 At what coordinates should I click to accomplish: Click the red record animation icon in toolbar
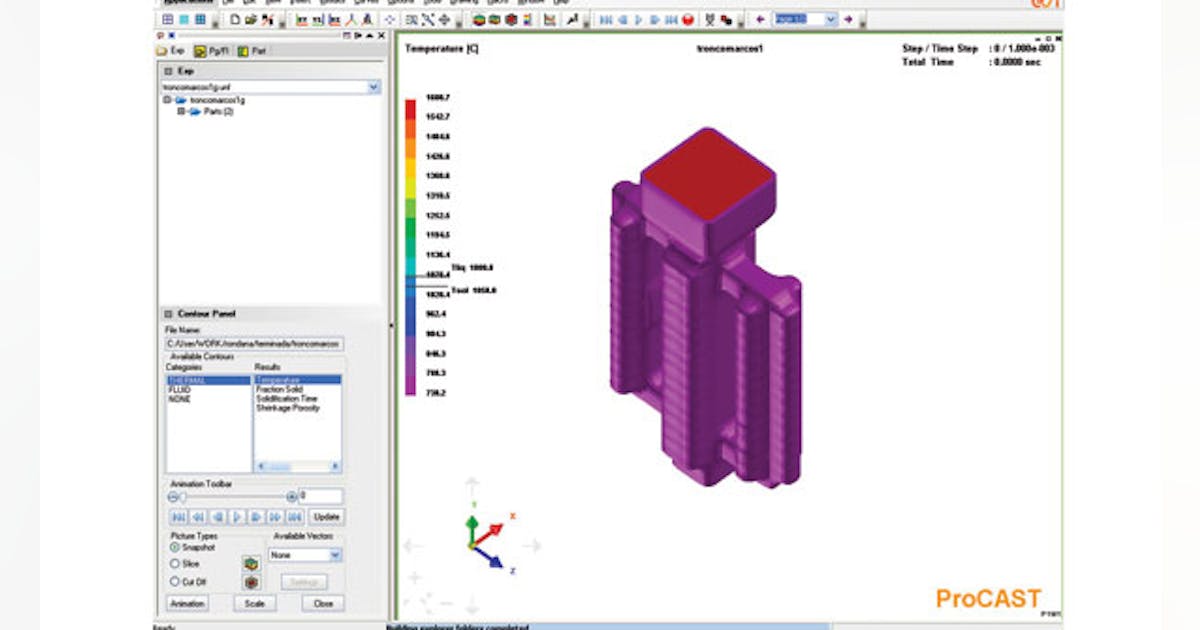pyautogui.click(x=687, y=20)
